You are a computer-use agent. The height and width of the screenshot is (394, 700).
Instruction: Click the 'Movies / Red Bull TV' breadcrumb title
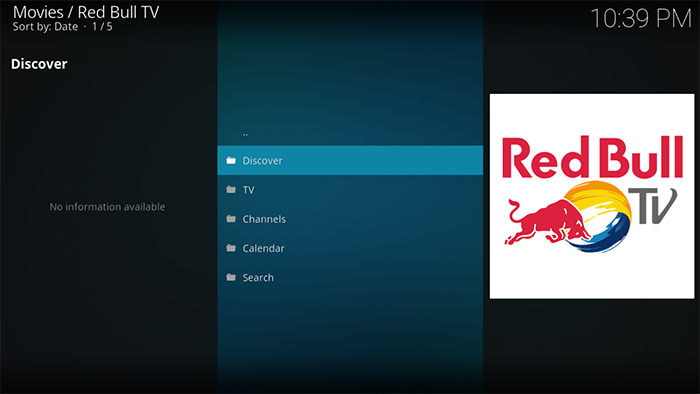point(86,12)
